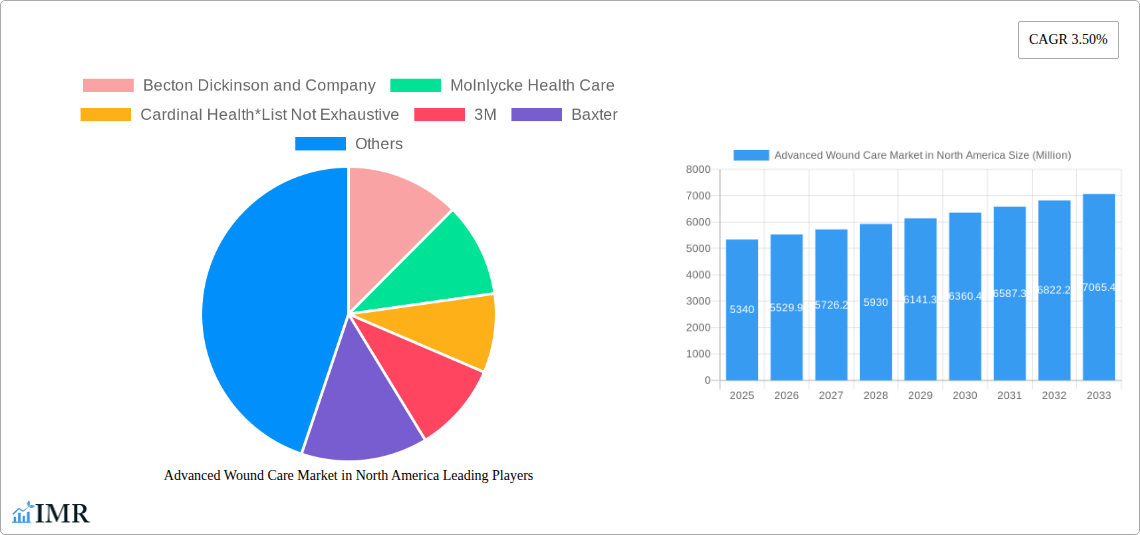Click the 4000 y-axis label
The width and height of the screenshot is (1140, 535).
click(x=698, y=275)
